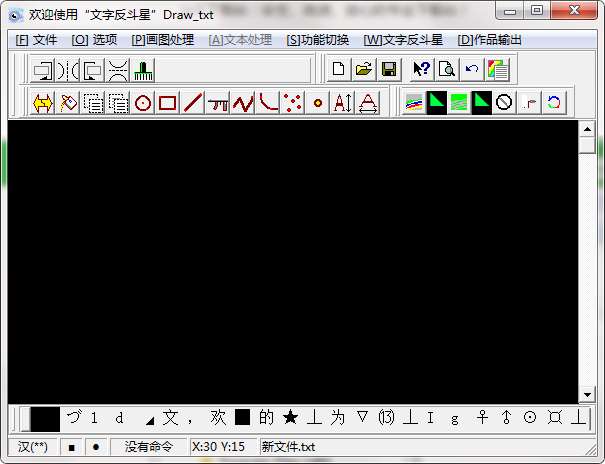Select the curve arc tool
This screenshot has width=605, height=464.
tap(268, 103)
